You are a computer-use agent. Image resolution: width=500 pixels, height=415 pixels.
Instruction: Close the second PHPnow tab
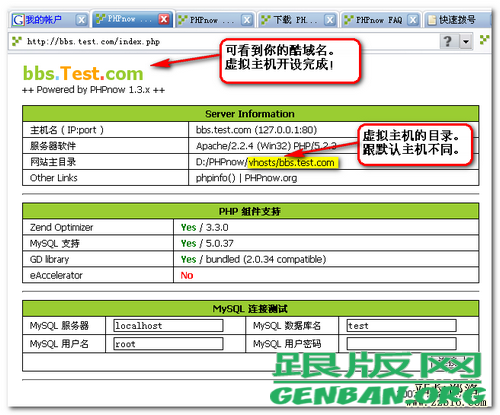pyautogui.click(x=247, y=20)
